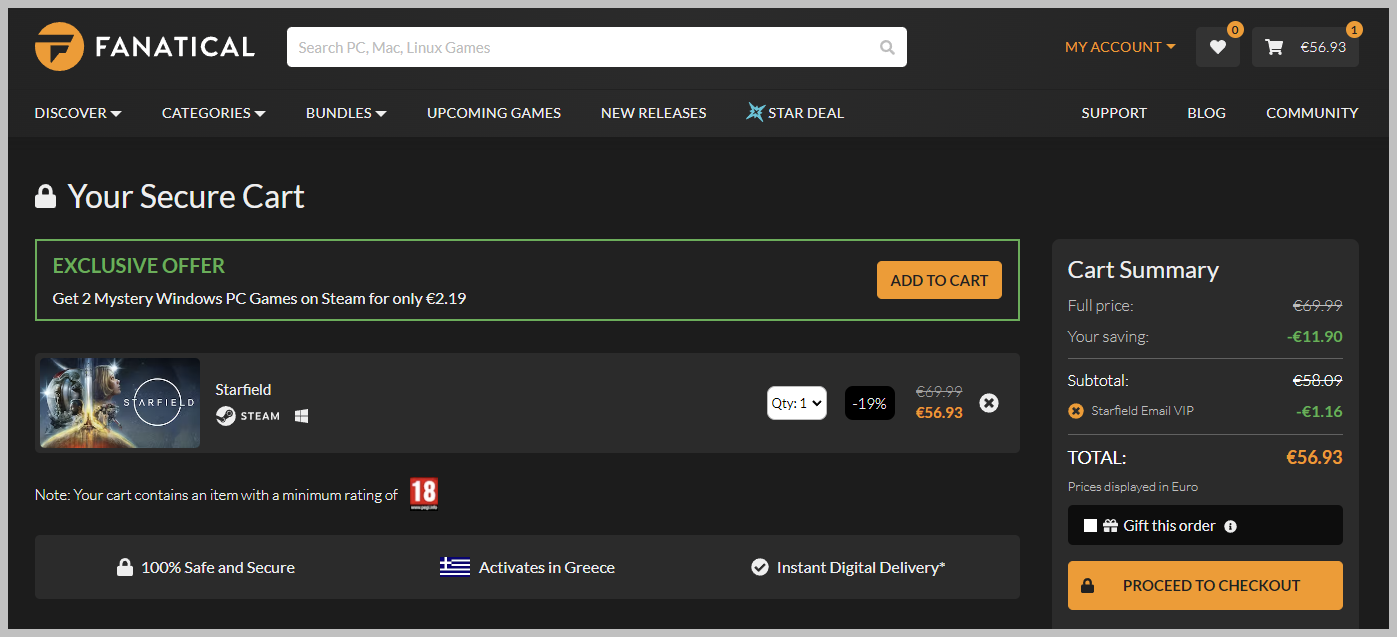
Task: Click Add to Cart for the exclusive offer
Action: (939, 280)
